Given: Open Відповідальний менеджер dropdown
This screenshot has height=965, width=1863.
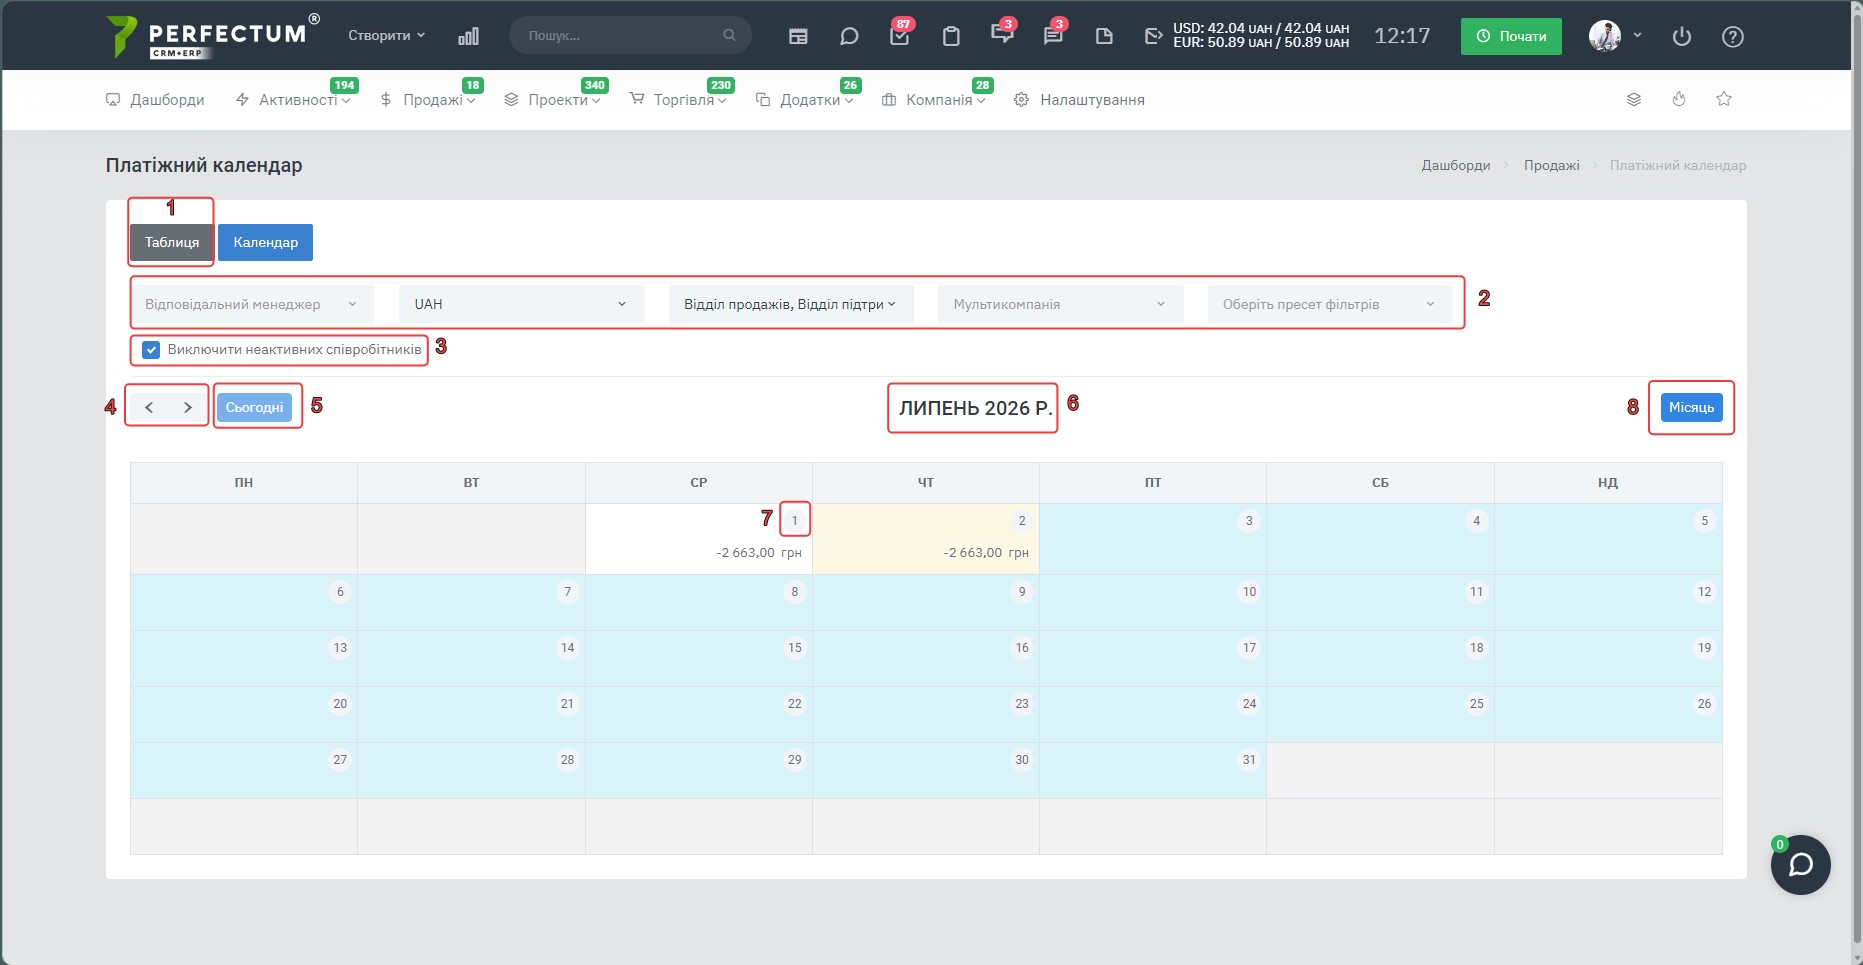Looking at the screenshot, I should click(x=252, y=304).
